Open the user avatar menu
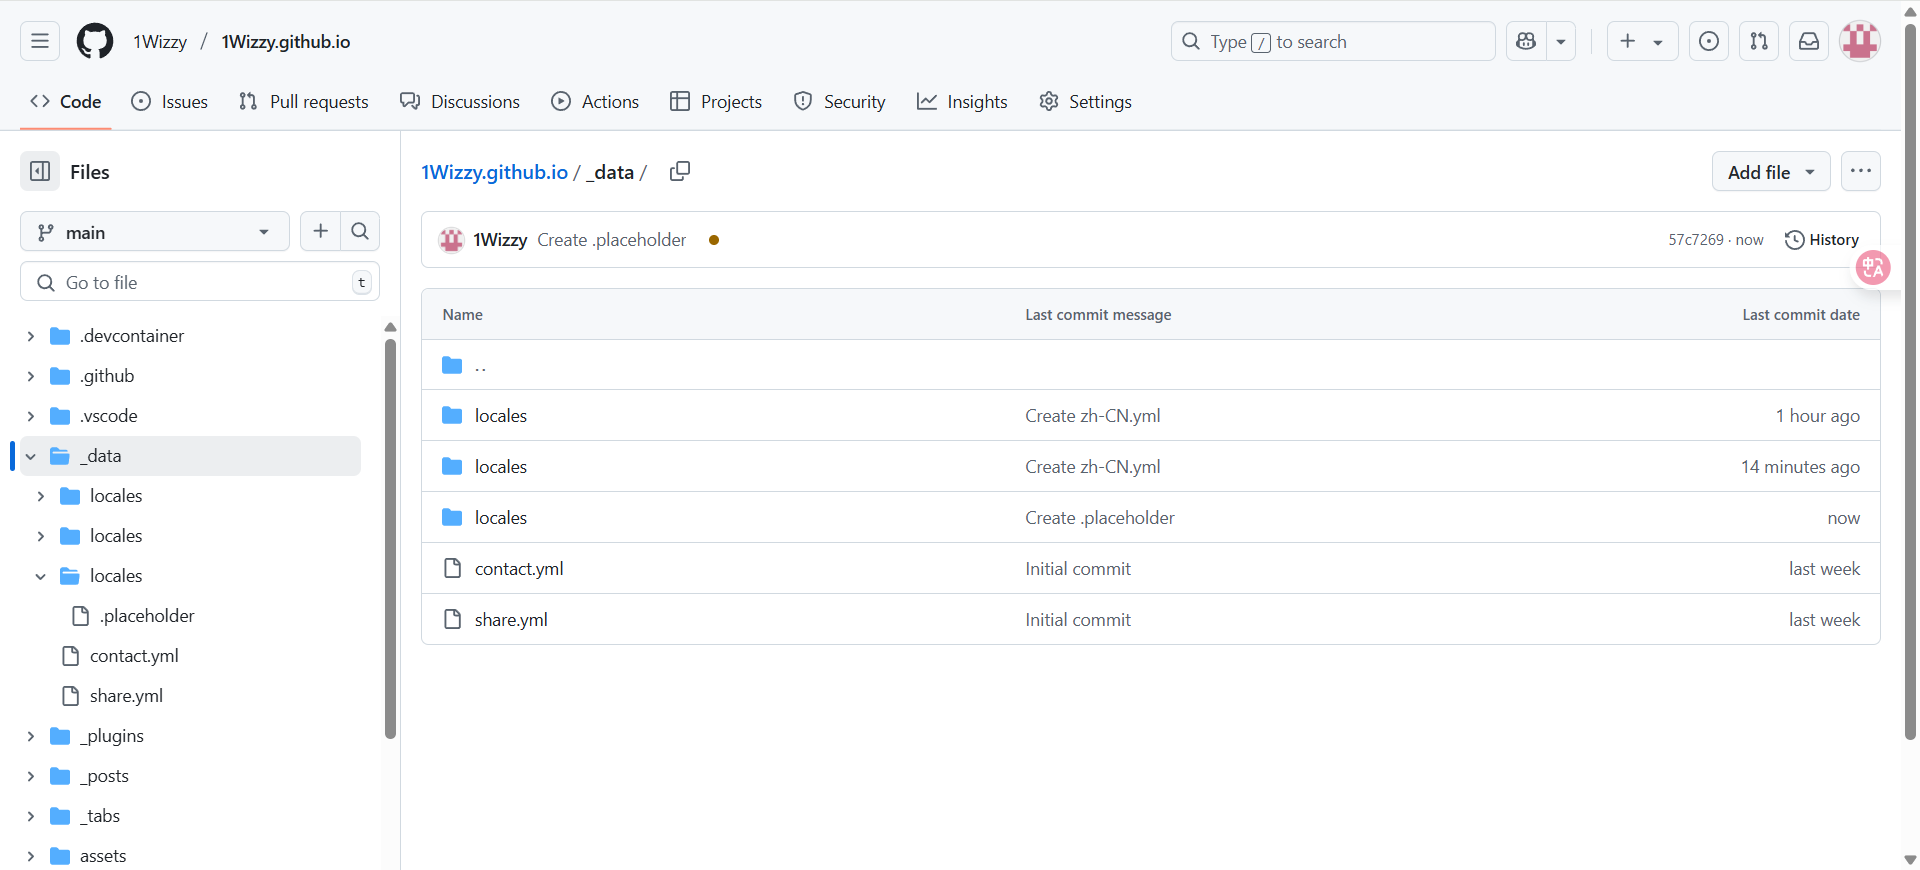The width and height of the screenshot is (1920, 870). tap(1860, 41)
